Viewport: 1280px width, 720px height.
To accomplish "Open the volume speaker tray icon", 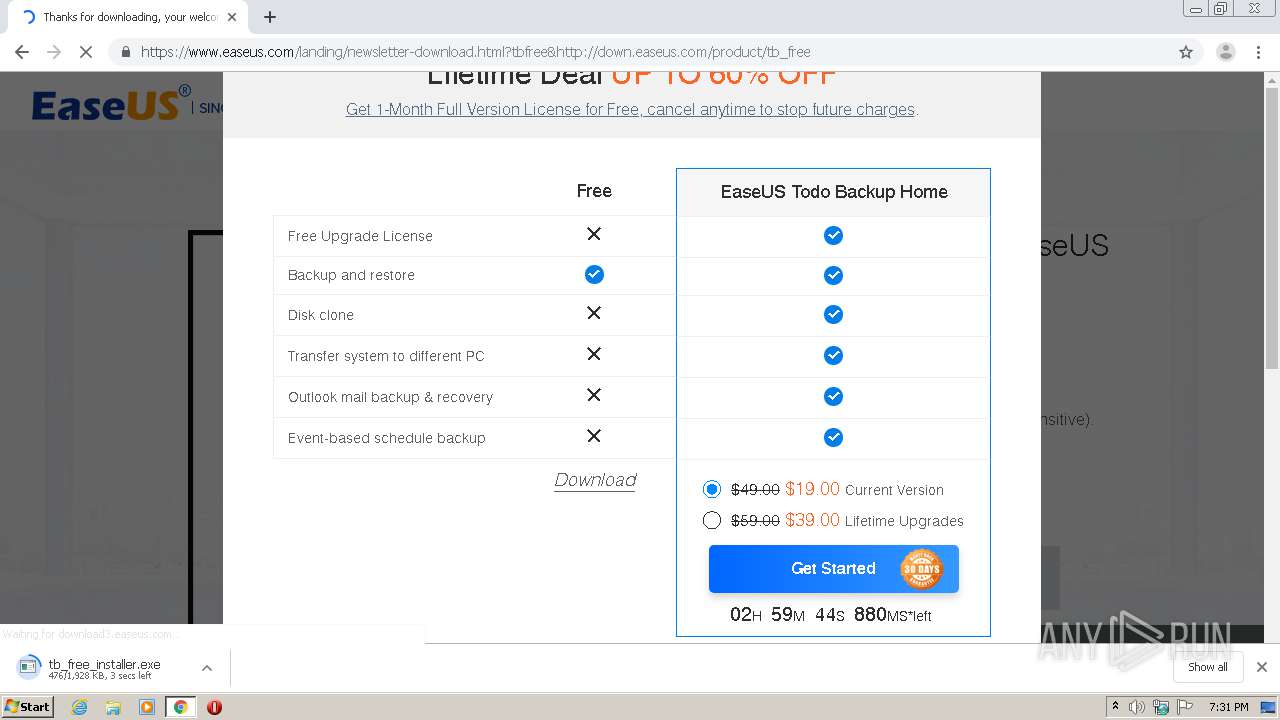I will 1137,707.
